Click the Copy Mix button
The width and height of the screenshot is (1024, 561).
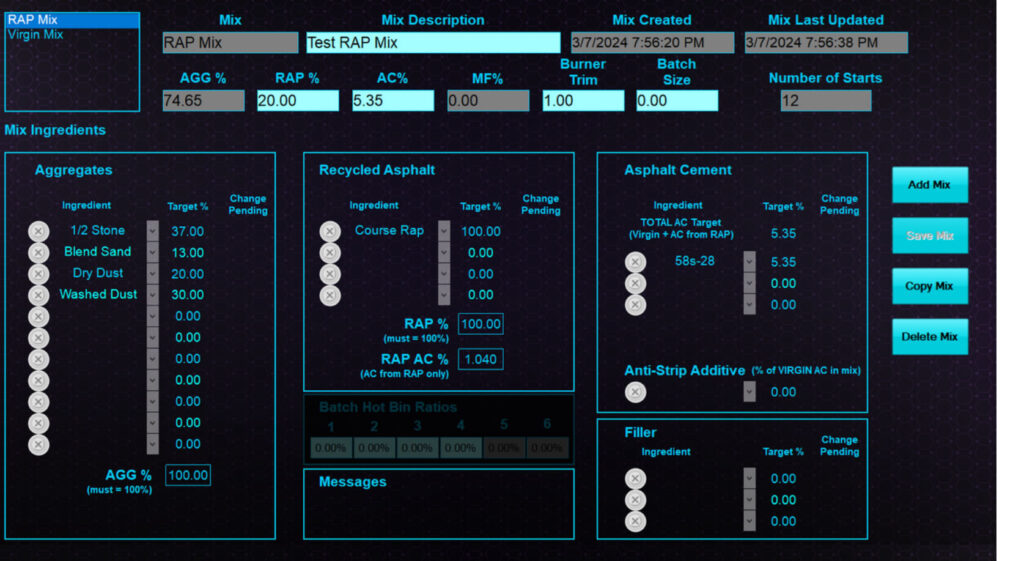click(930, 286)
